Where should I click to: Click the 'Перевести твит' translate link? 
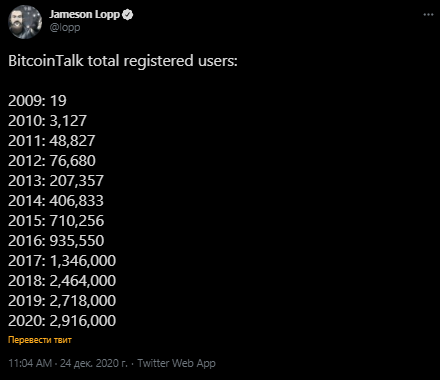40,340
